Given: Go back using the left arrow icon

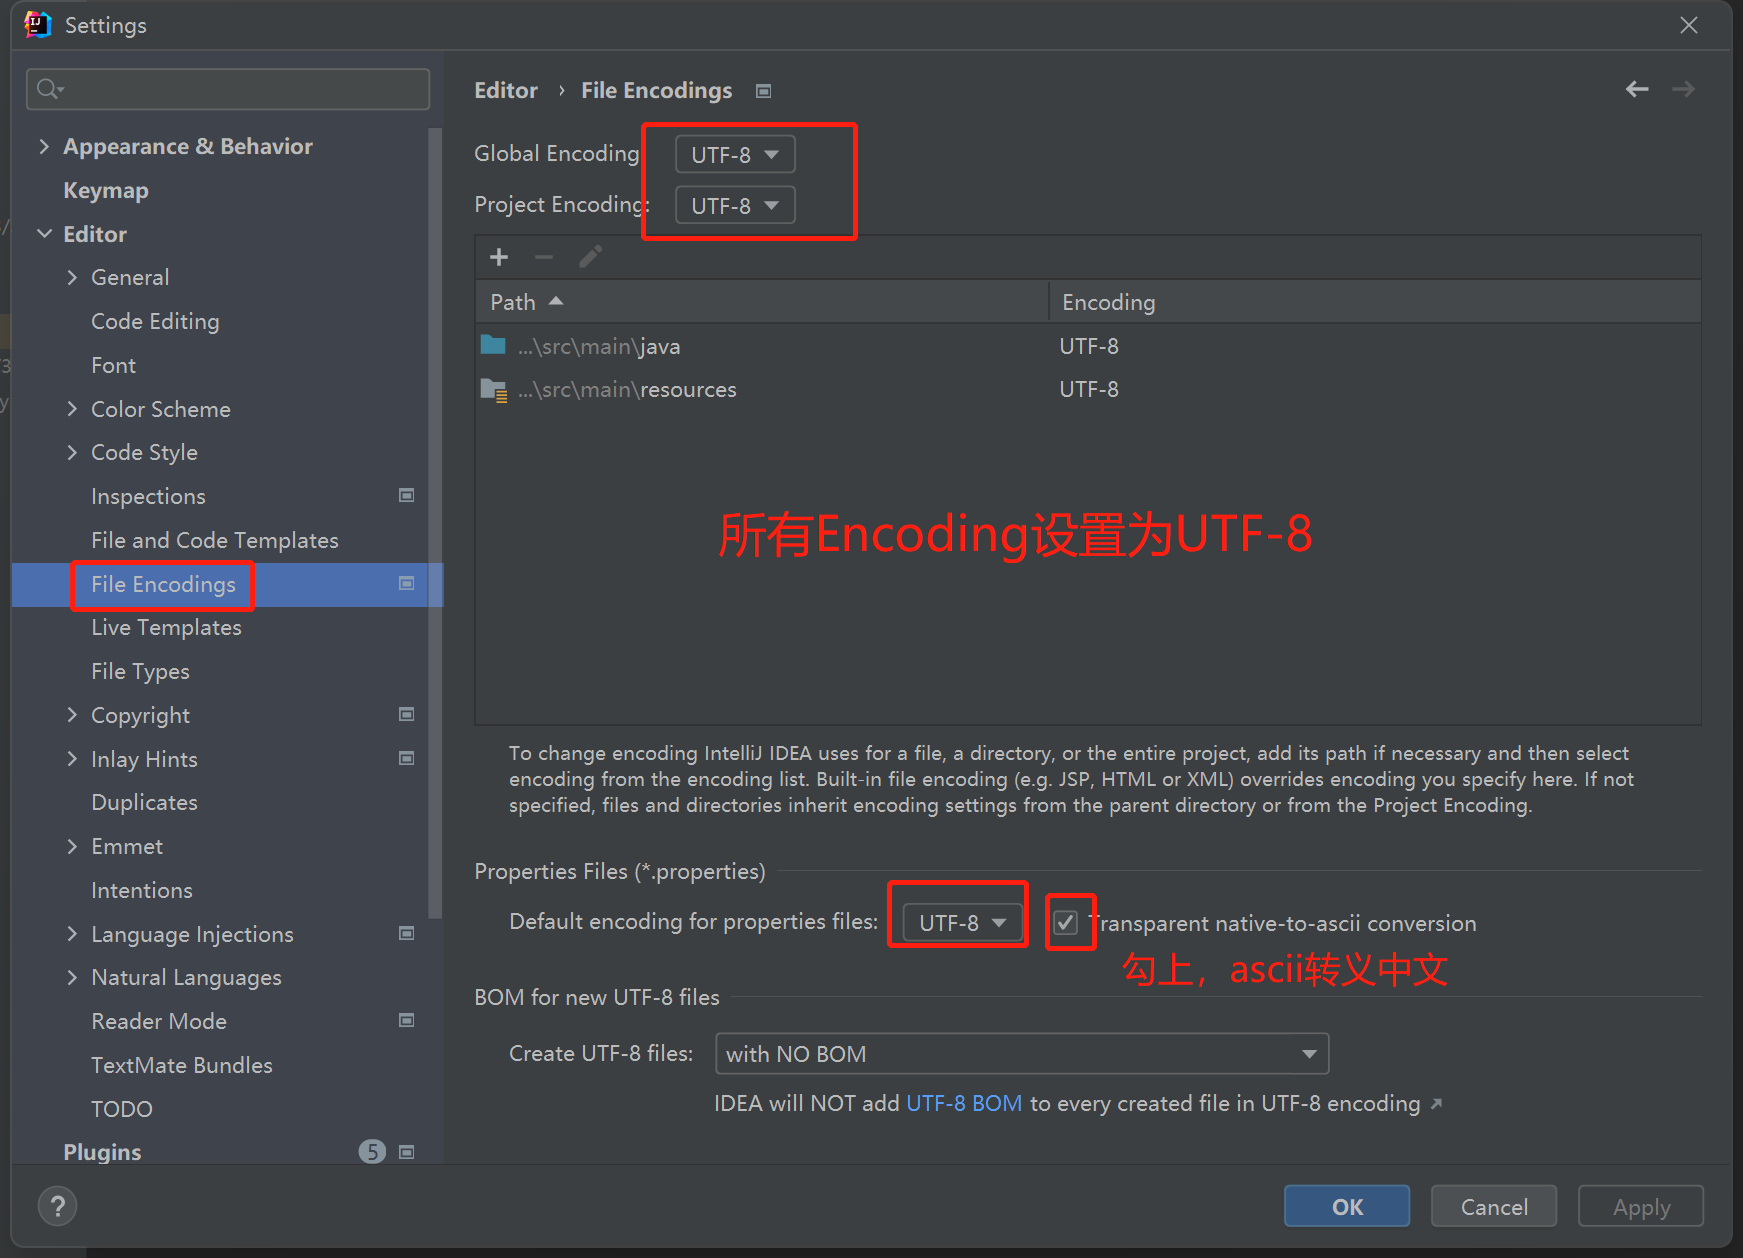Looking at the screenshot, I should click(1637, 89).
